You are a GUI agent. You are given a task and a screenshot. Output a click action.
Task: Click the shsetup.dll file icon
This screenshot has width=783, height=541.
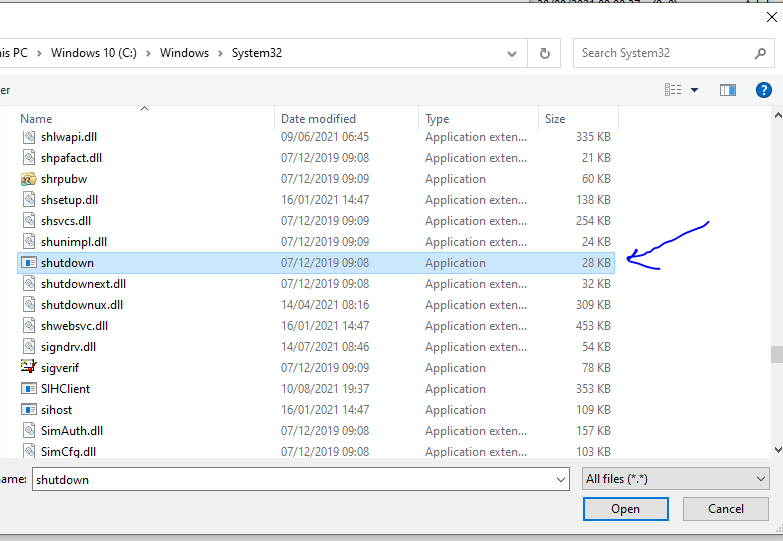pos(29,200)
